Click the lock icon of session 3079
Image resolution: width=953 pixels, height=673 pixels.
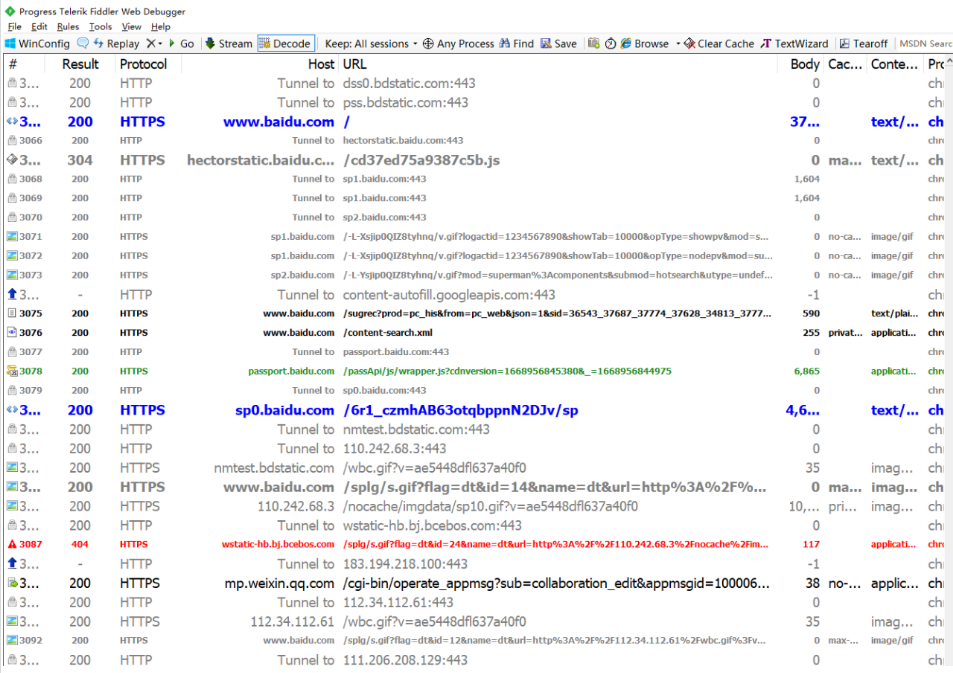pyautogui.click(x=12, y=390)
